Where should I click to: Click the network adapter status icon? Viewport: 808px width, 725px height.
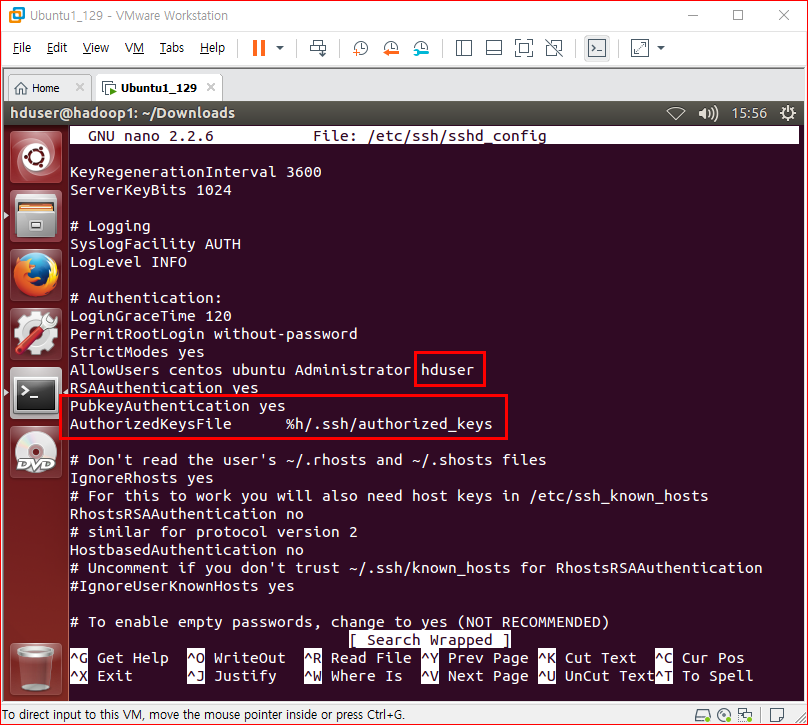[x=745, y=715]
